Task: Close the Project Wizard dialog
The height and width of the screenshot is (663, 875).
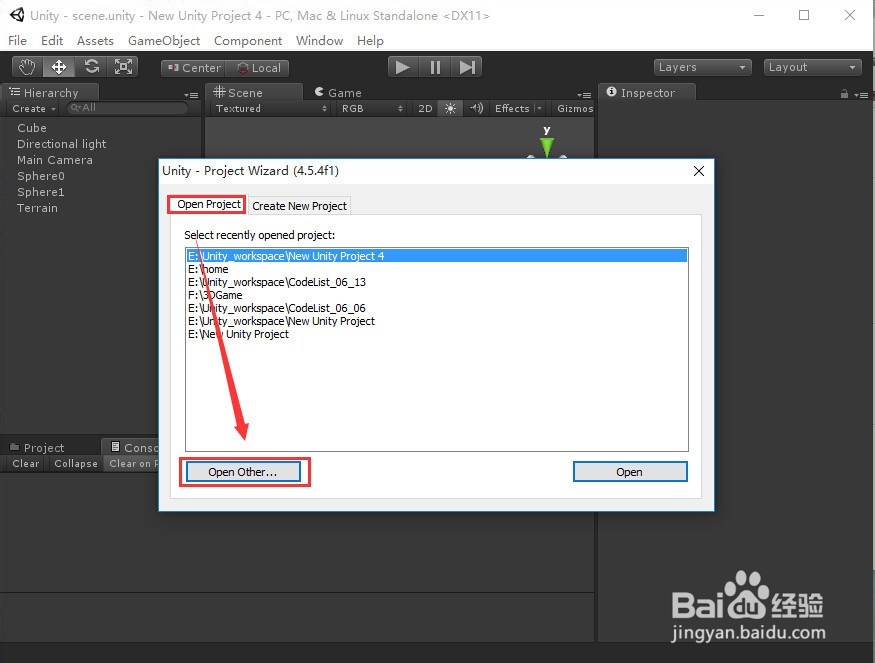Action: (x=699, y=171)
